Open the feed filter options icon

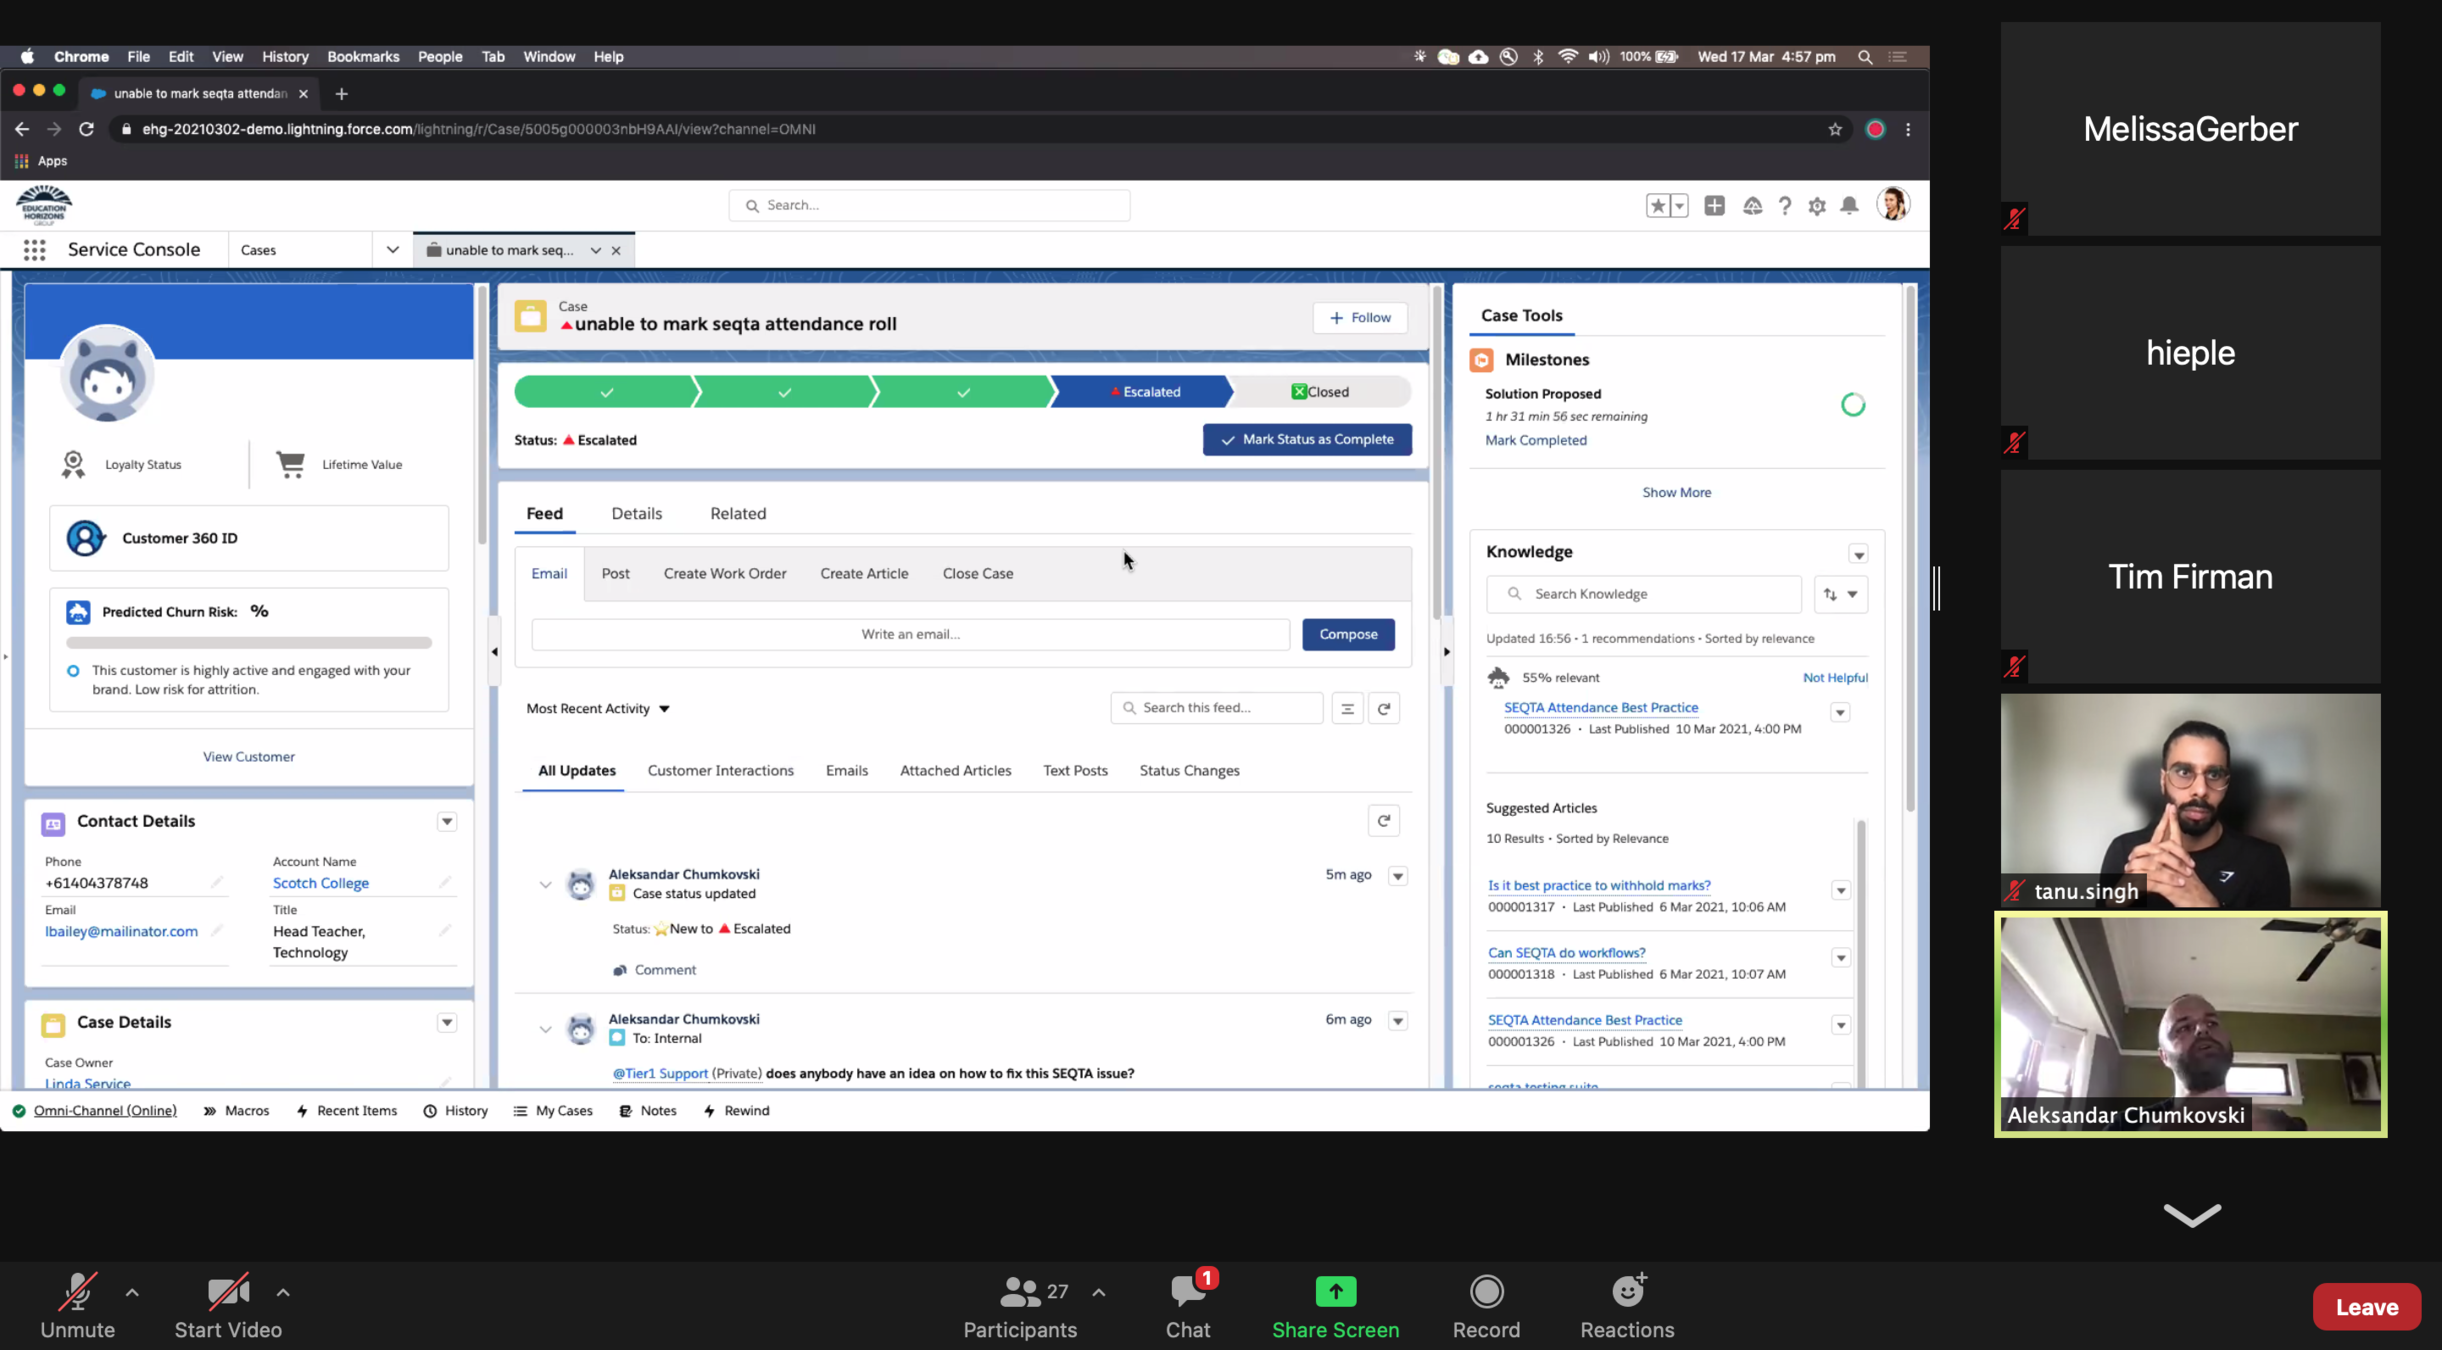[1347, 708]
